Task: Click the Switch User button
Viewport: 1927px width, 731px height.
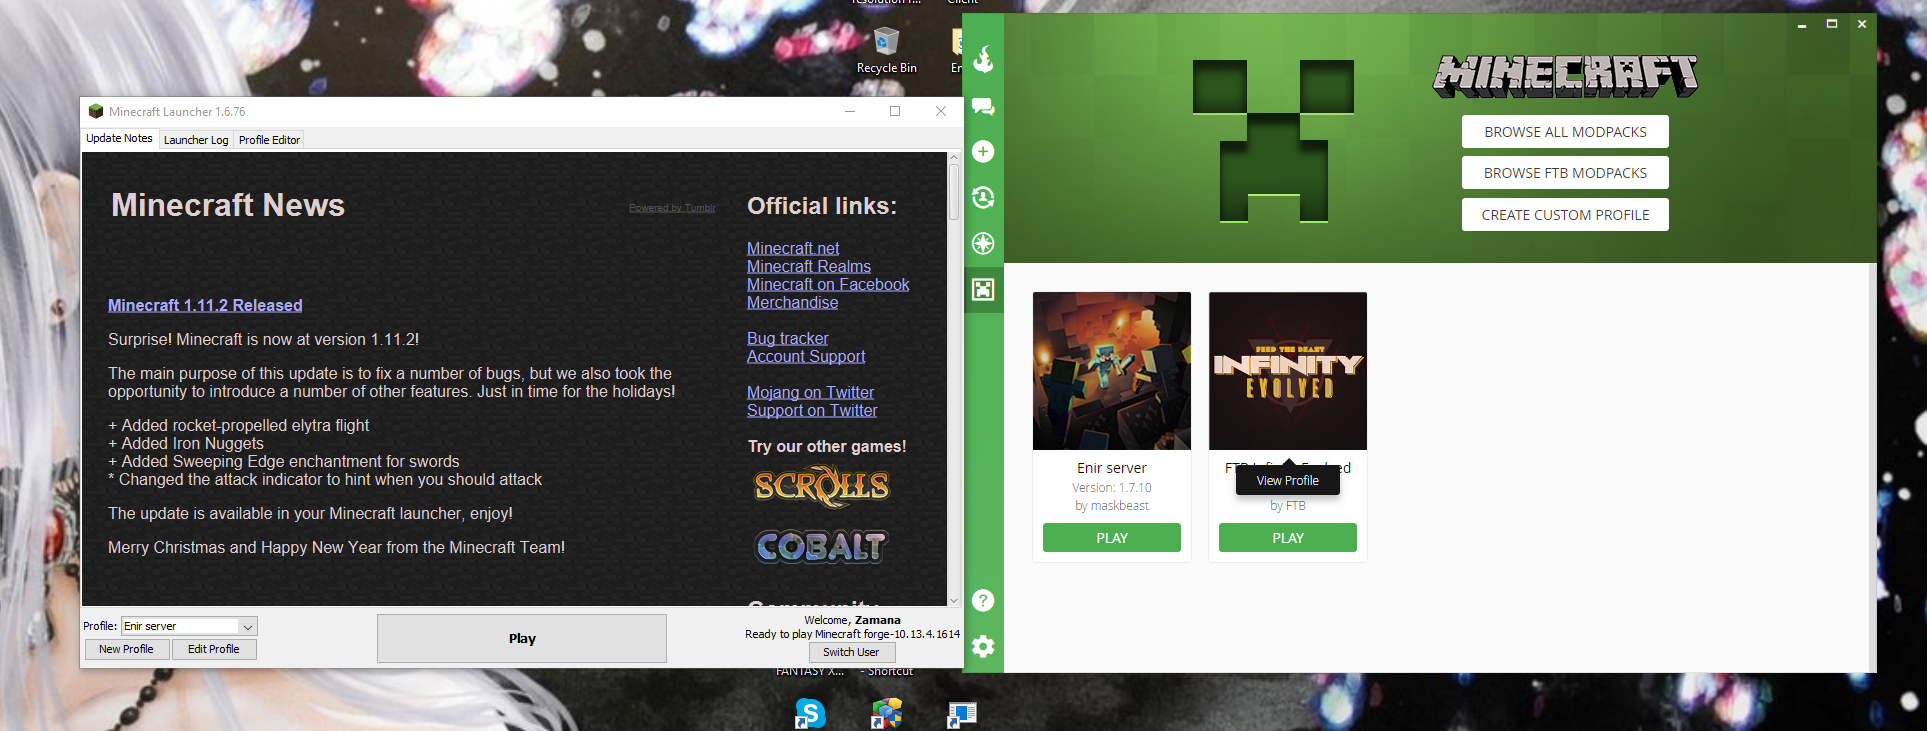Action: click(x=851, y=652)
